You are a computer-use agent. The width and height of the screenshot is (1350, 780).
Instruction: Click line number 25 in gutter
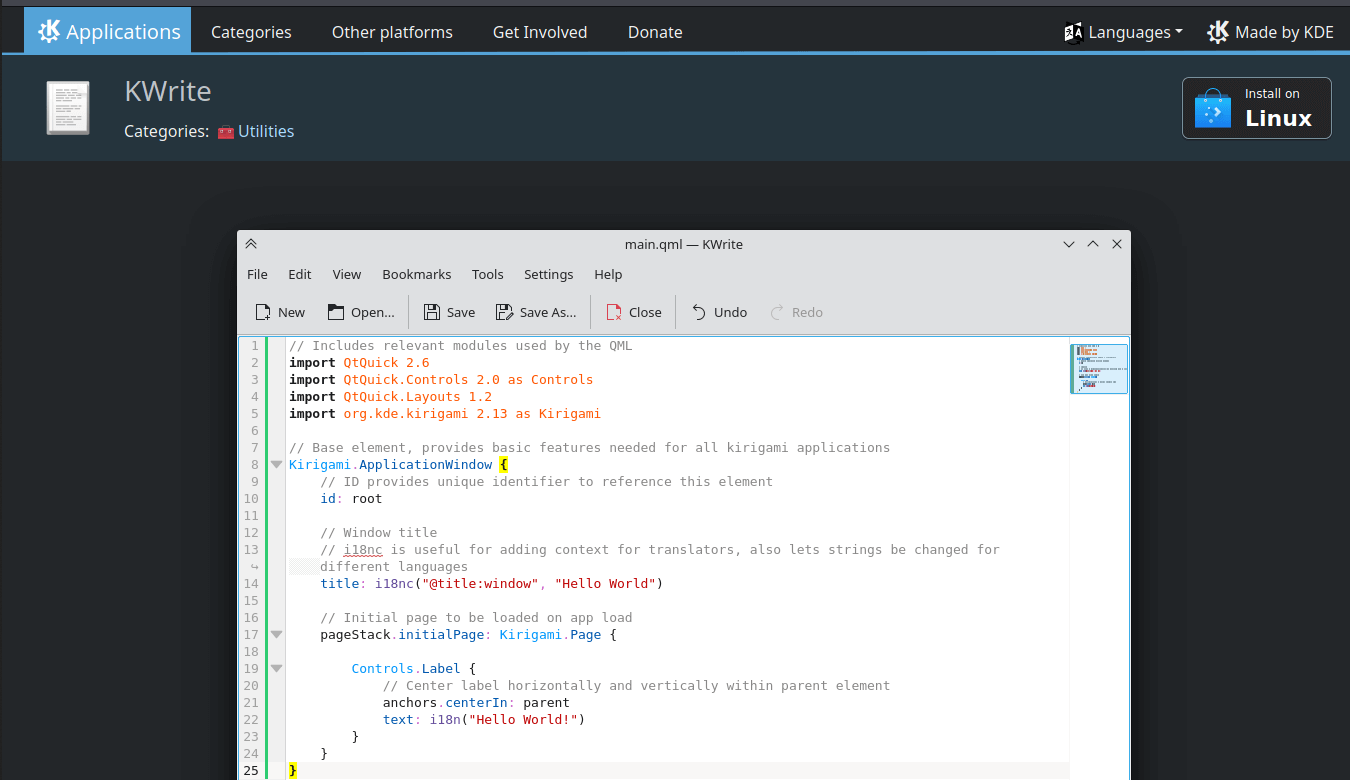[x=250, y=771]
